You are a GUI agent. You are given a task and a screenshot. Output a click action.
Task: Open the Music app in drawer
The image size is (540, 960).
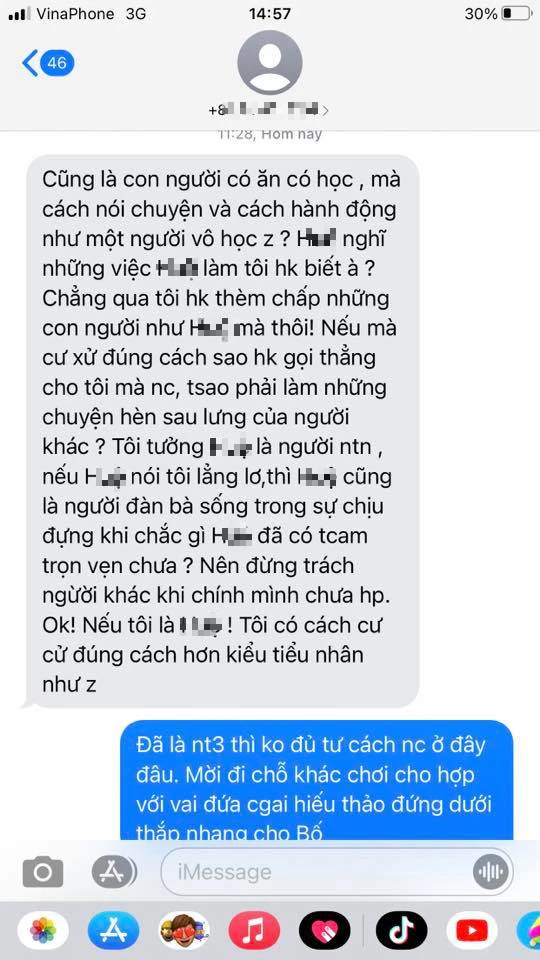point(254,931)
